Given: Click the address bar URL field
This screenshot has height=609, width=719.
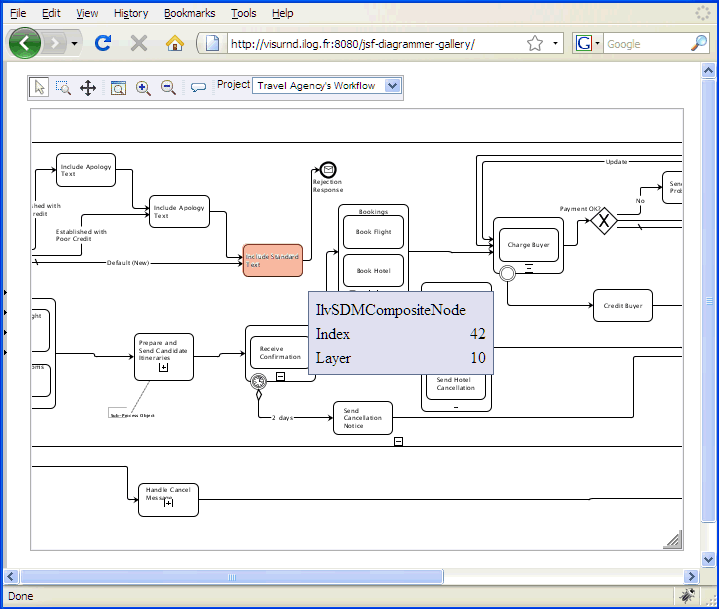Looking at the screenshot, I should [370, 44].
